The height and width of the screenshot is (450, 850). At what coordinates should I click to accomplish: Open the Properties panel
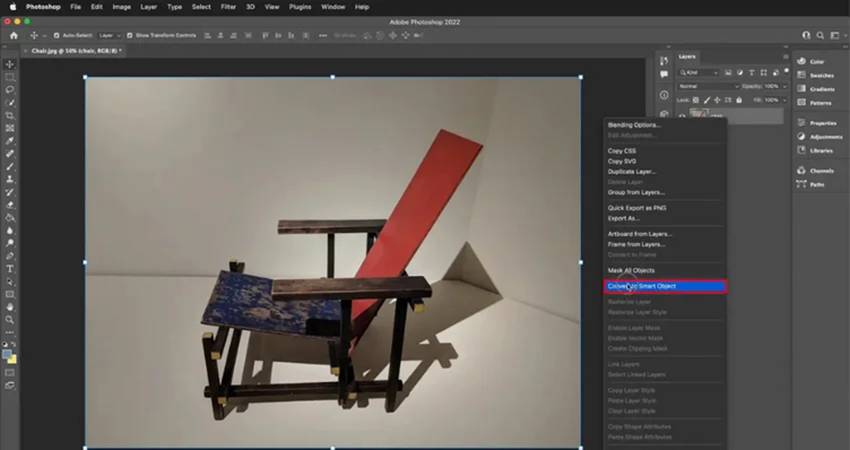pos(816,123)
